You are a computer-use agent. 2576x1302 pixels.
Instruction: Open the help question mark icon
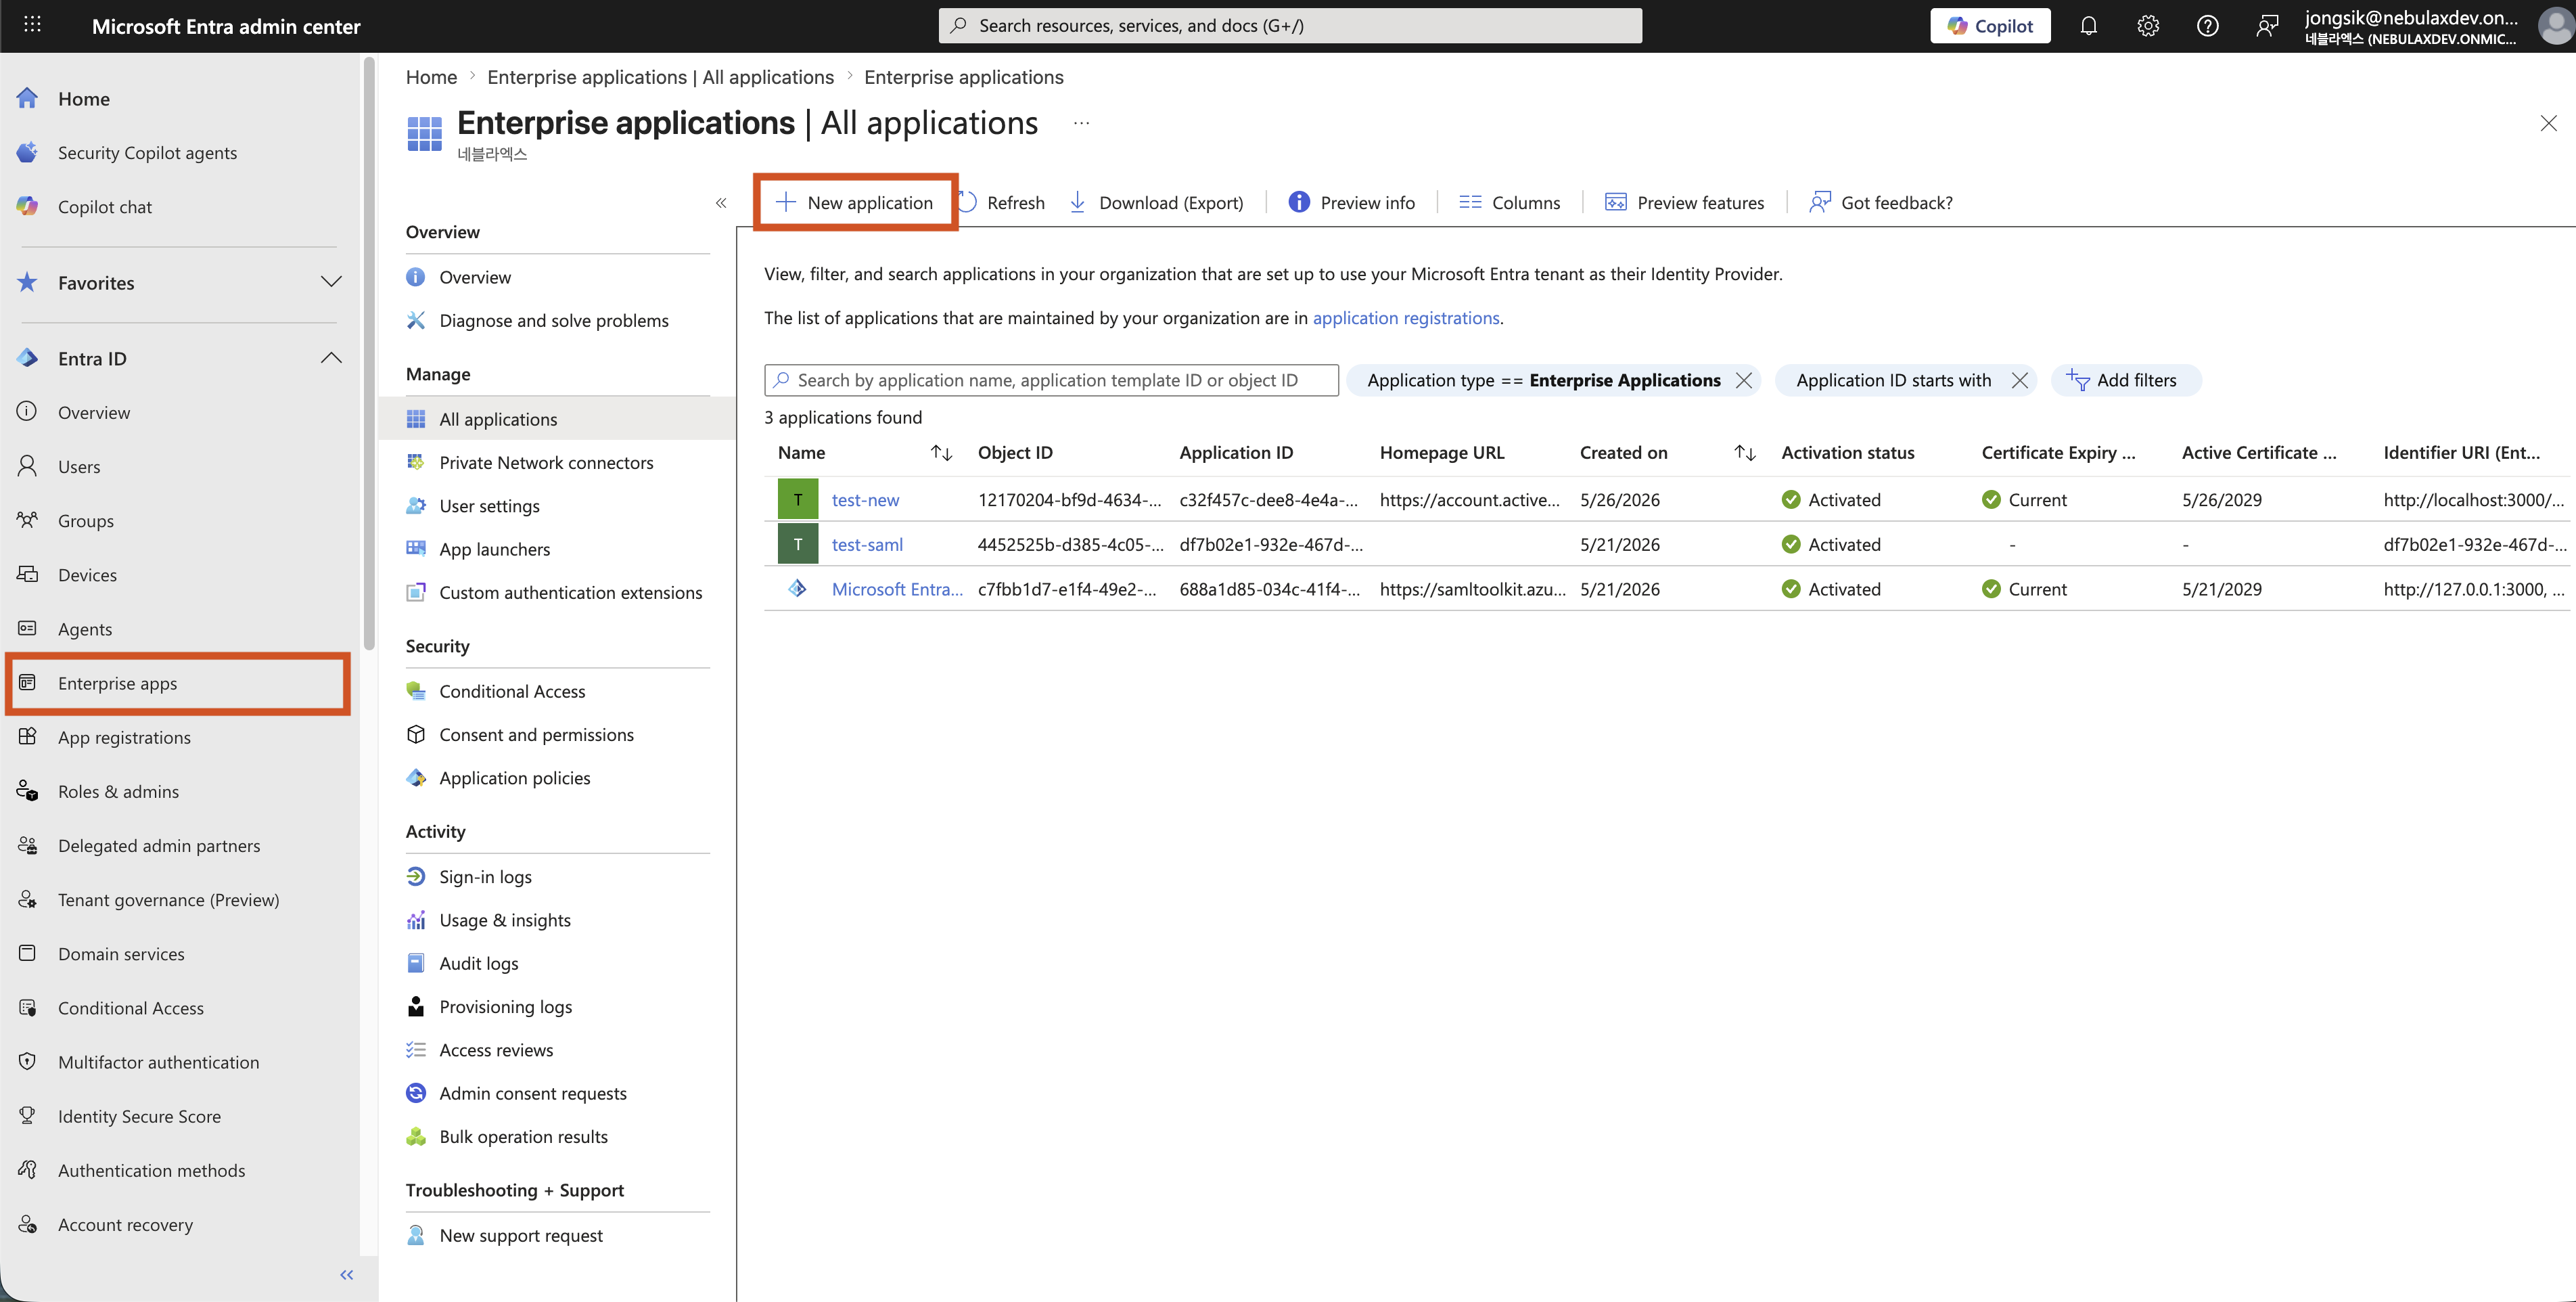pyautogui.click(x=2207, y=26)
